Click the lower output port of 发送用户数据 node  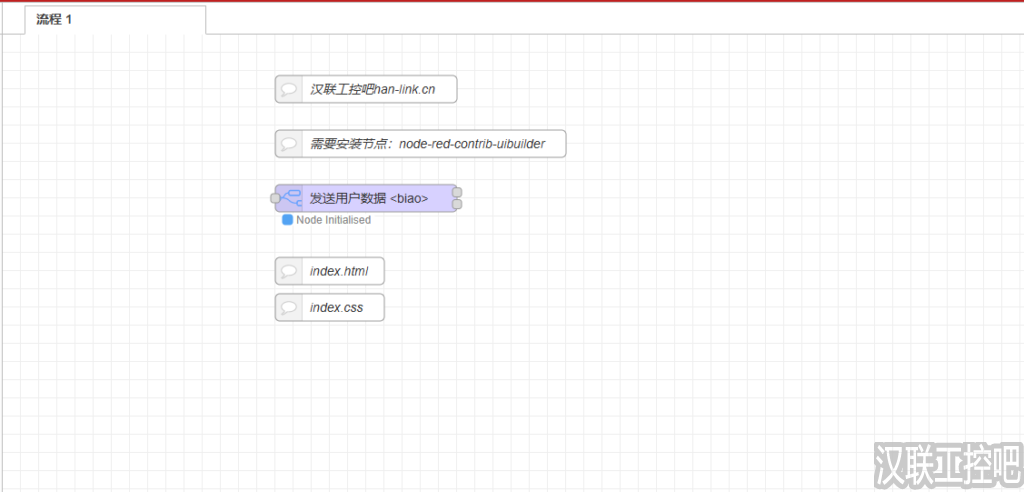[x=457, y=204]
